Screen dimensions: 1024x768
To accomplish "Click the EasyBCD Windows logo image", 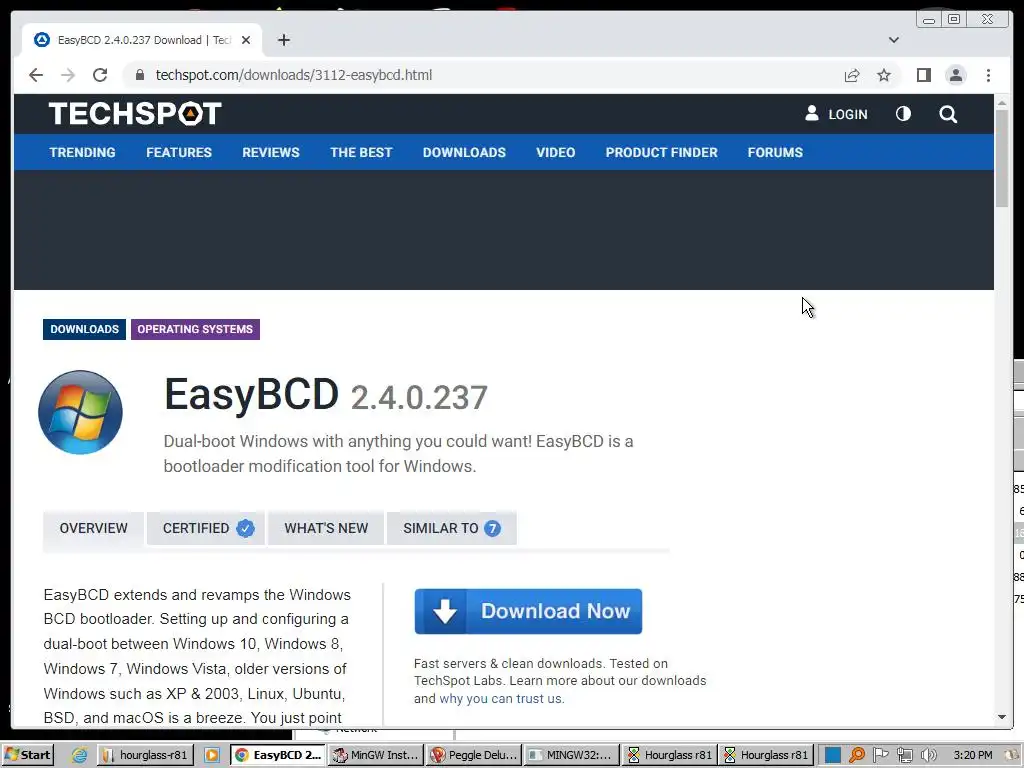I will point(80,413).
